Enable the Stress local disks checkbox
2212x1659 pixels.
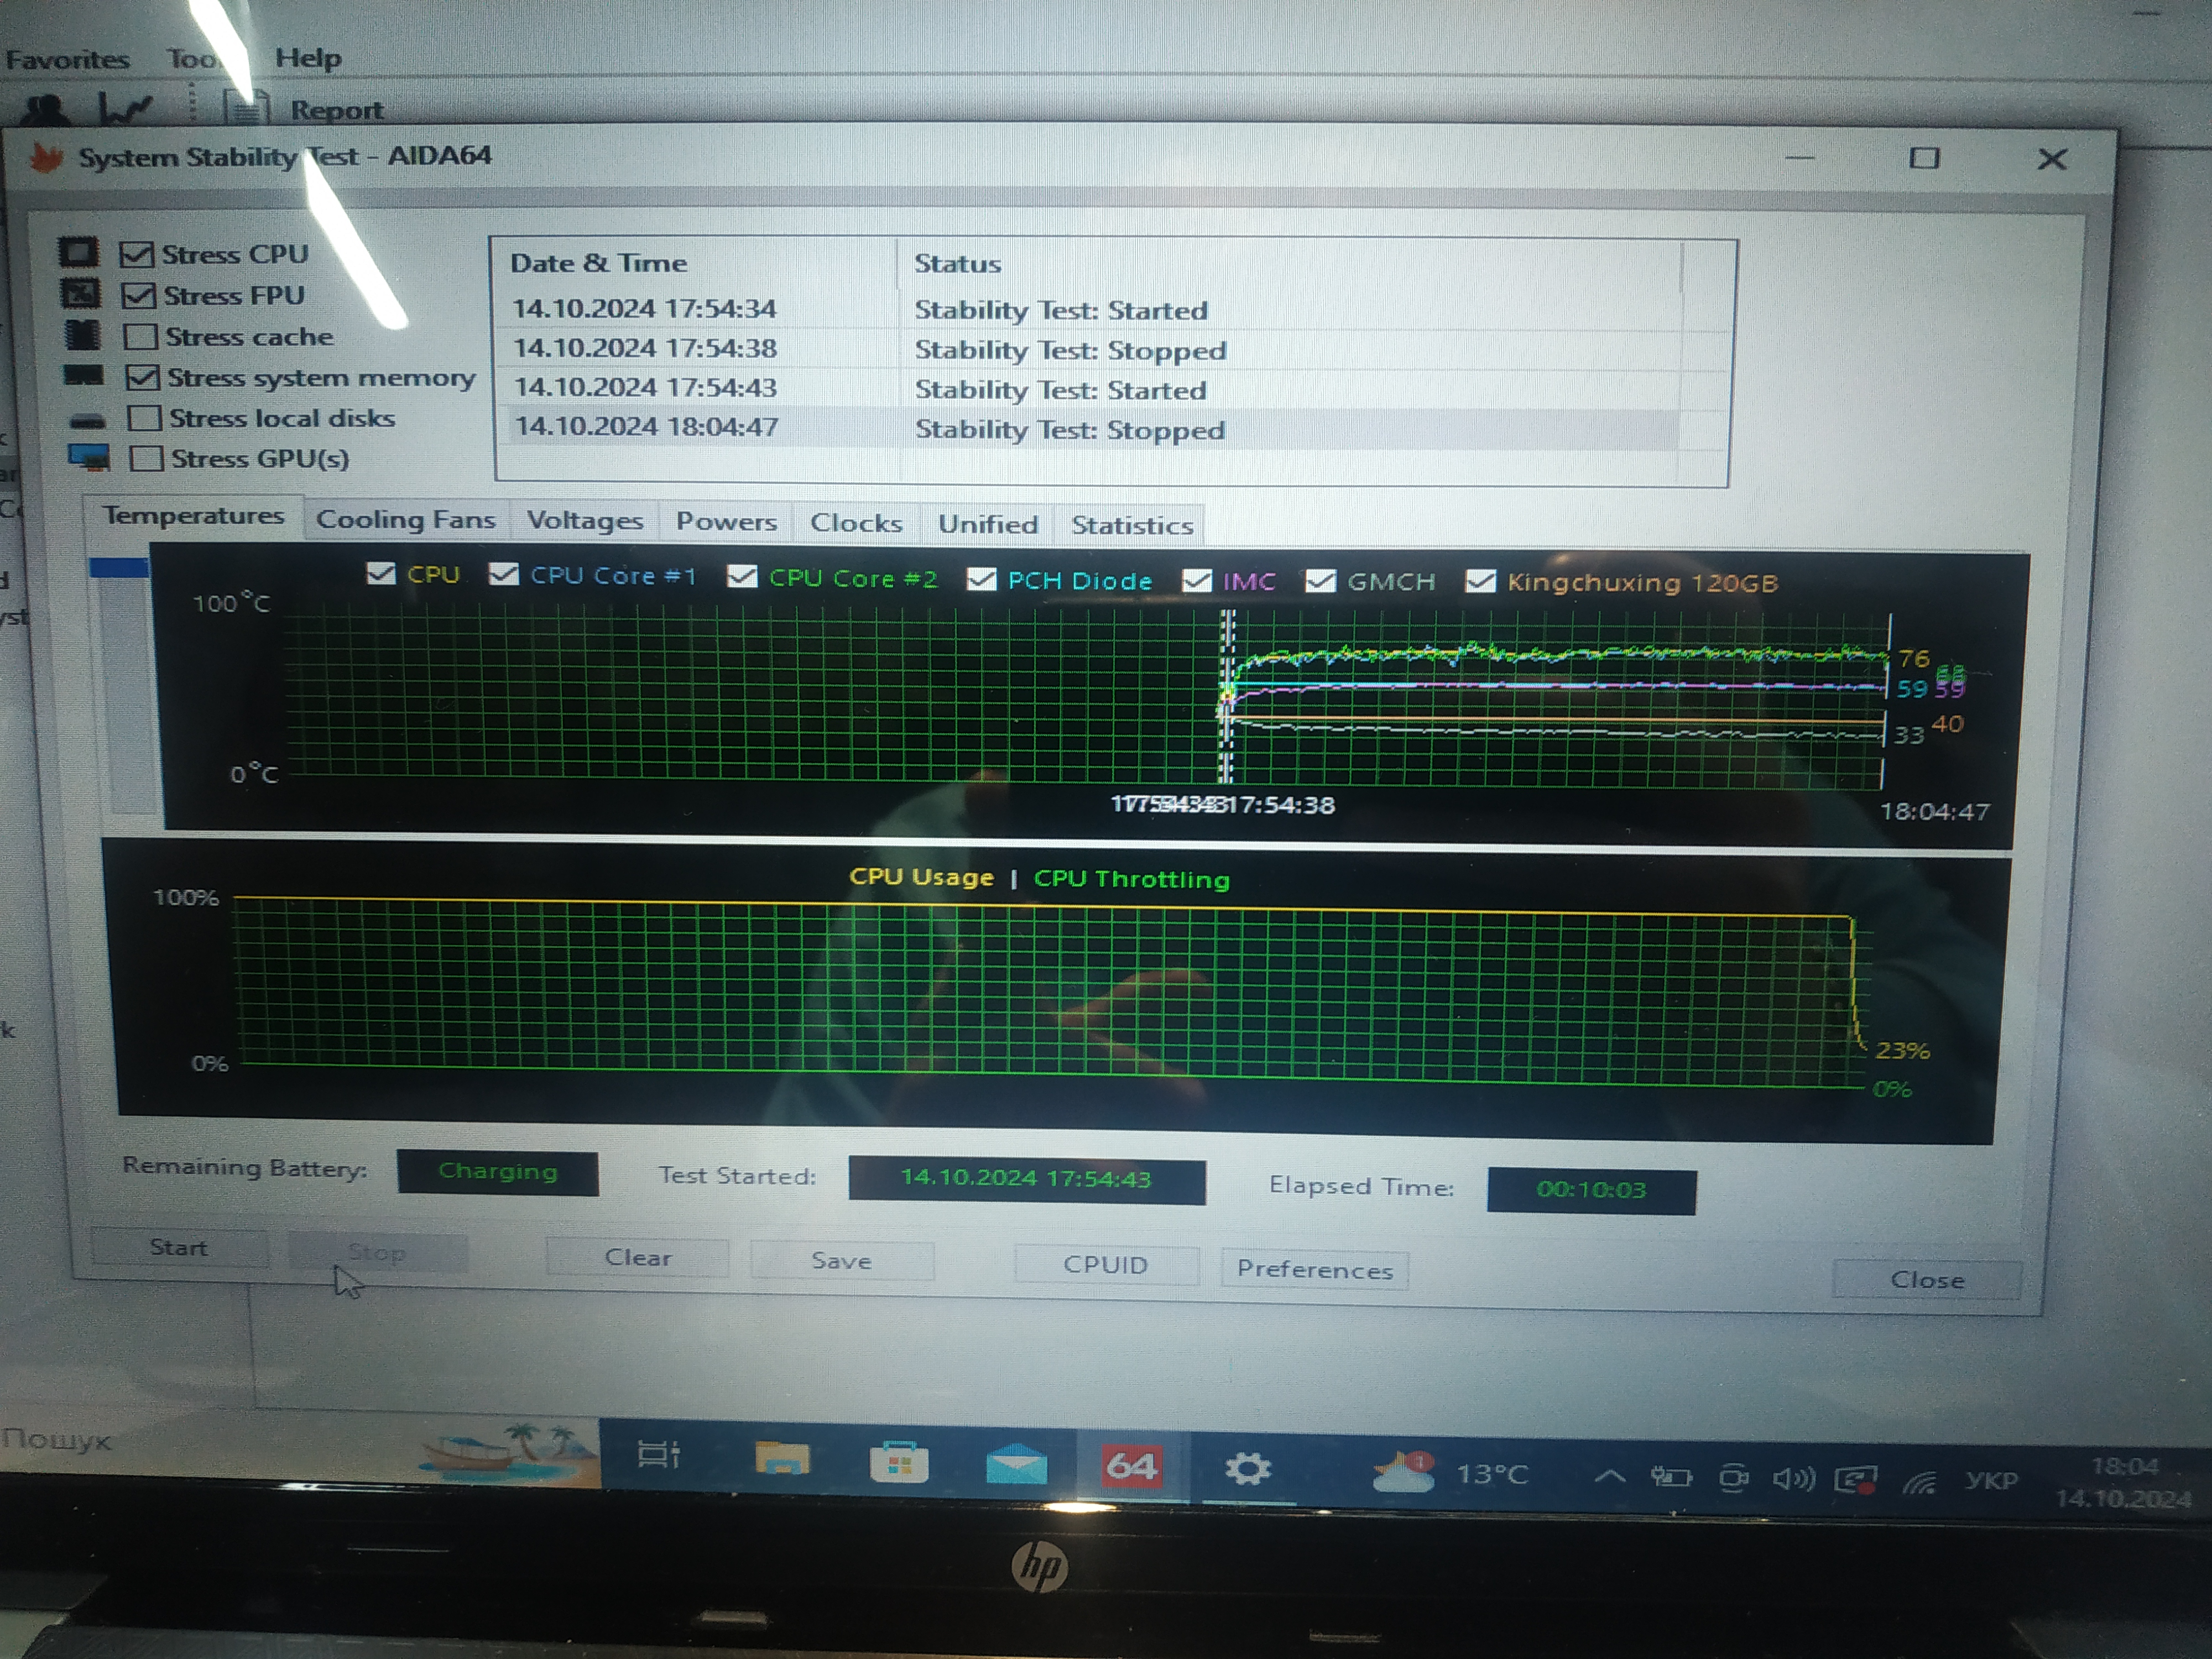pos(144,417)
